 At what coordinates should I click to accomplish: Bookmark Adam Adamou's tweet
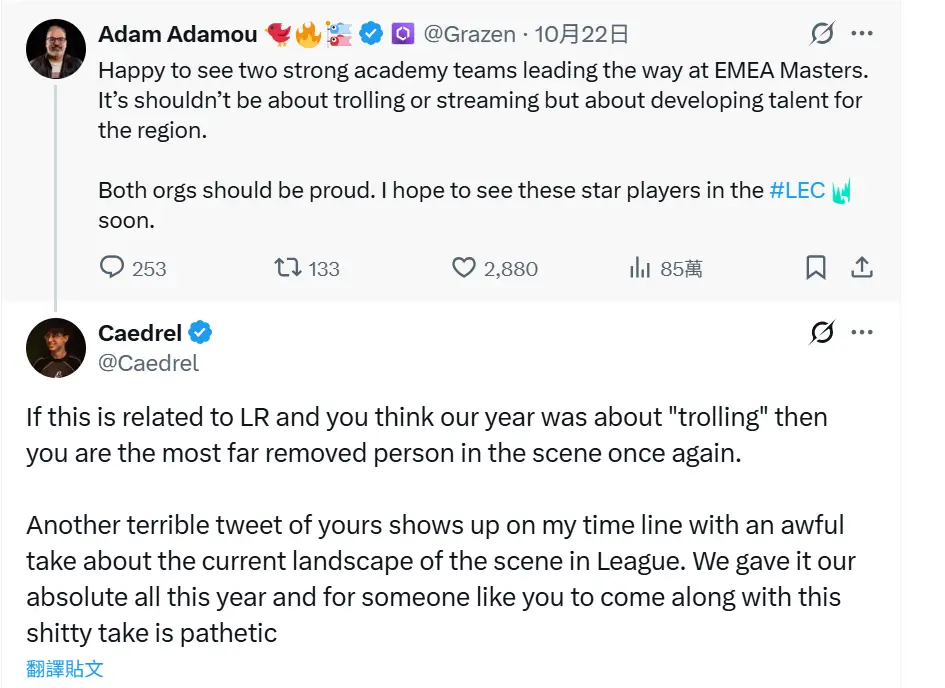[816, 268]
